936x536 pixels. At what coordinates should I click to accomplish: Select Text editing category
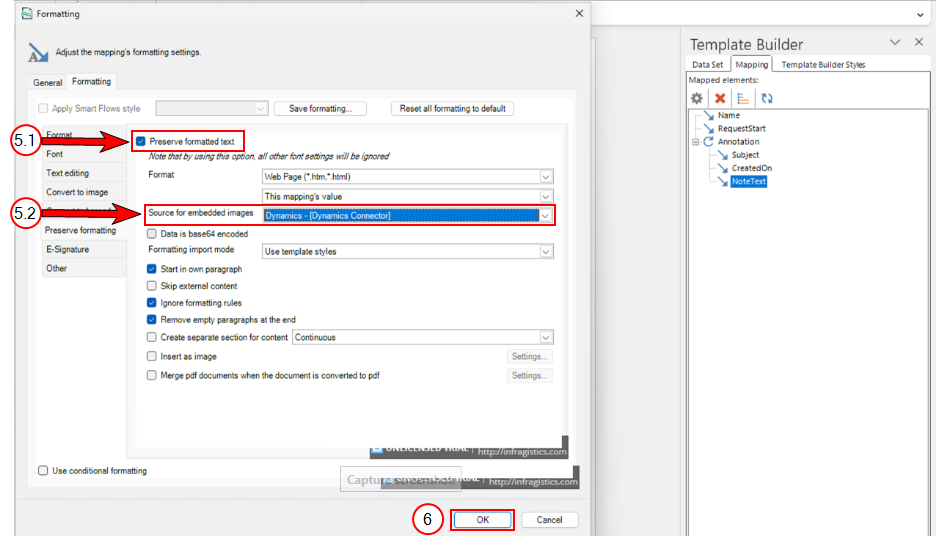[x=84, y=173]
